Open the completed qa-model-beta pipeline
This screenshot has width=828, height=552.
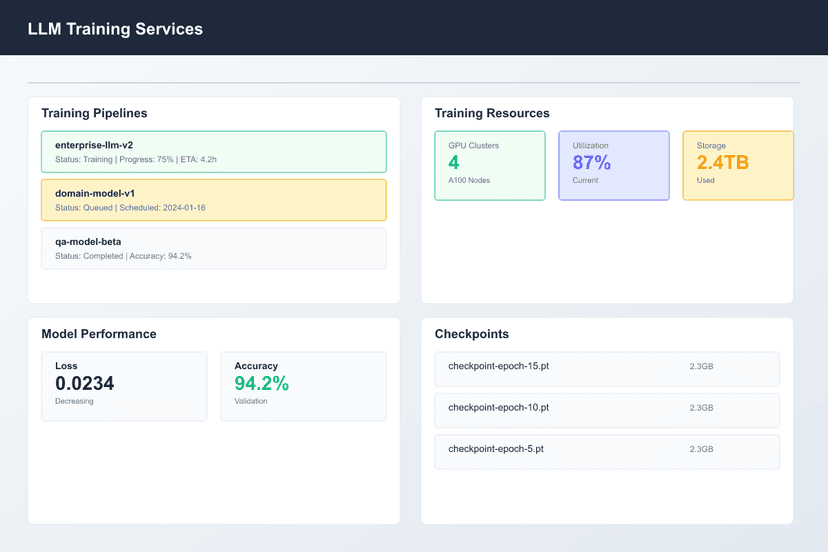(x=213, y=248)
